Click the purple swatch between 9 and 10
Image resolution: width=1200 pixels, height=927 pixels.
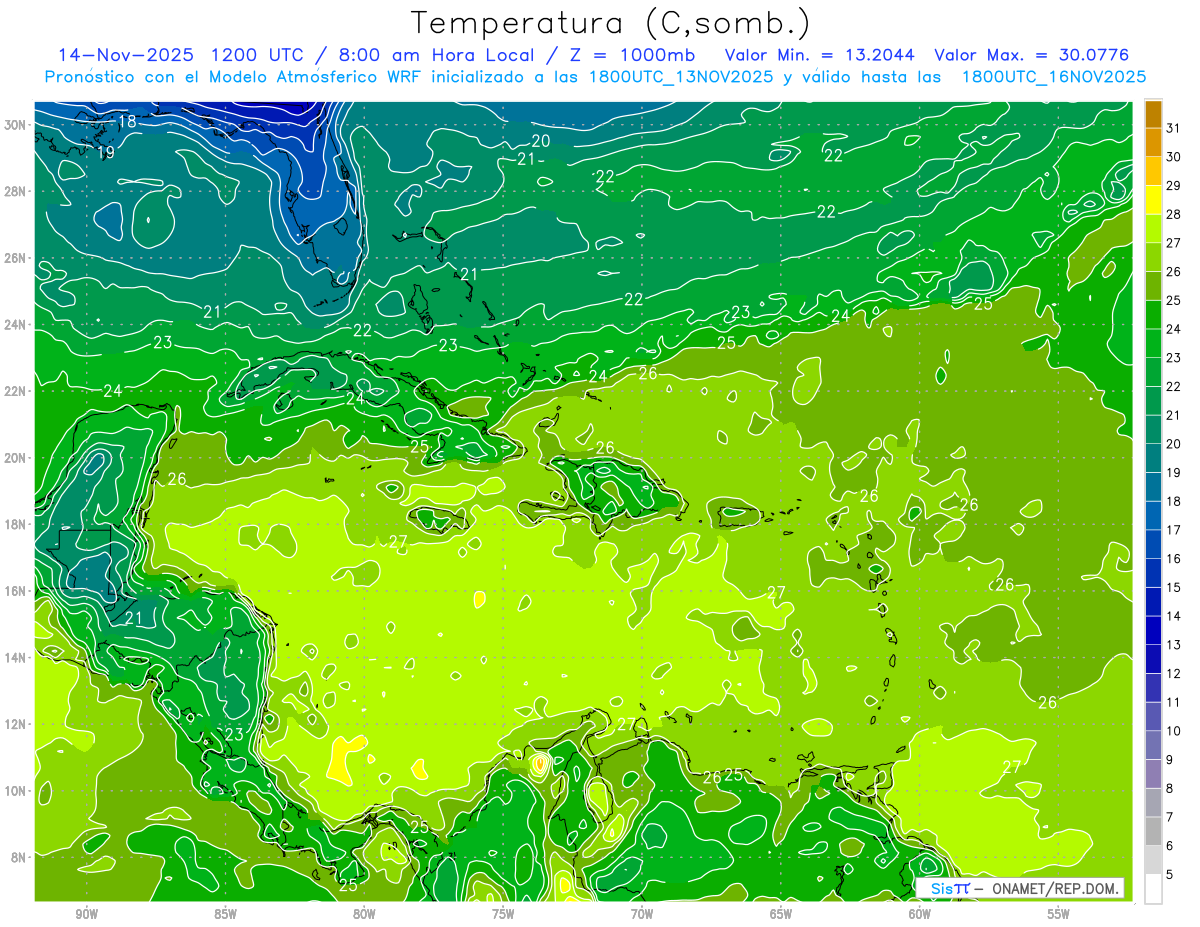point(1153,746)
